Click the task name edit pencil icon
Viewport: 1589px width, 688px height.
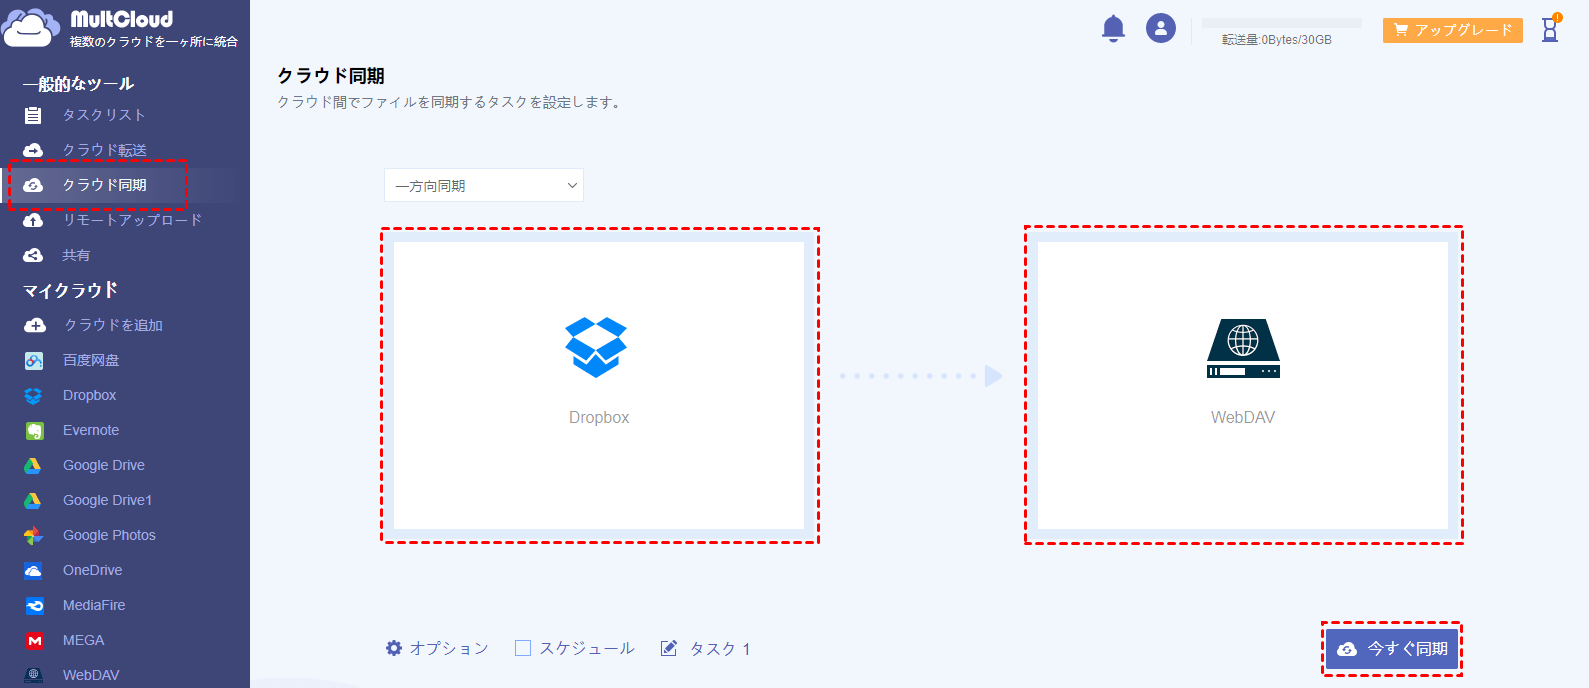[x=669, y=648]
